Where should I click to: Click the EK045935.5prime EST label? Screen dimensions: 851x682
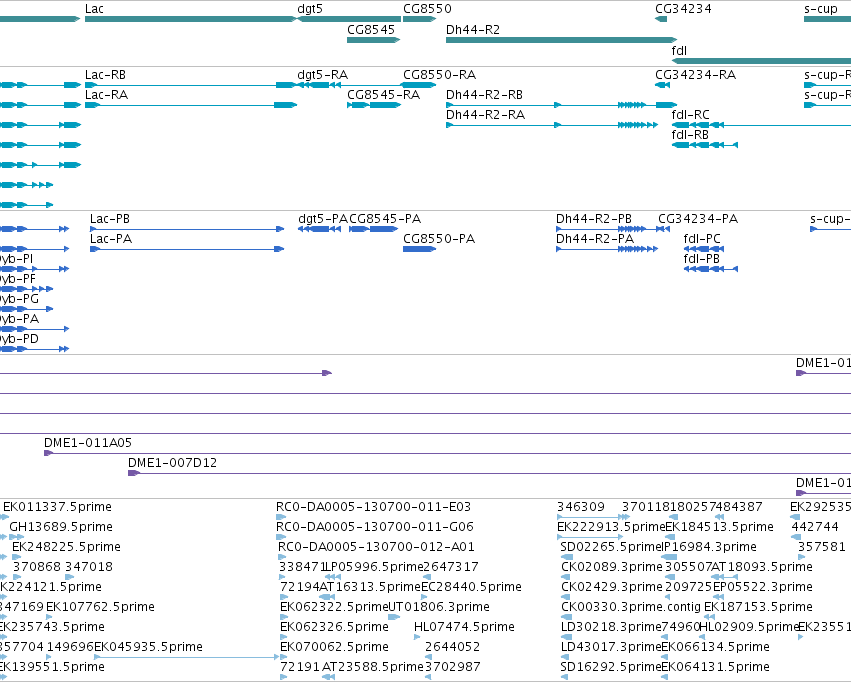(x=148, y=647)
